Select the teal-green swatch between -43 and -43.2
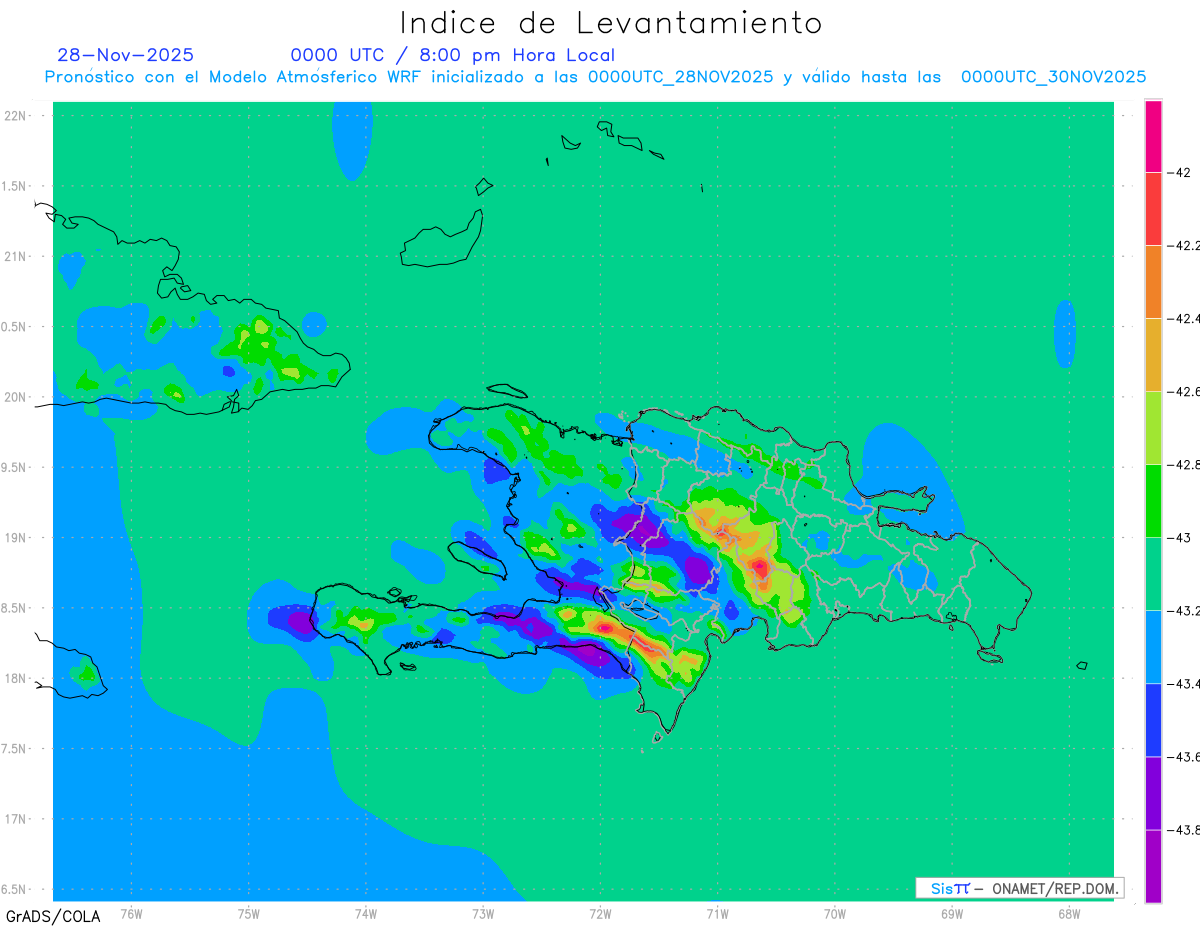 tap(1153, 574)
